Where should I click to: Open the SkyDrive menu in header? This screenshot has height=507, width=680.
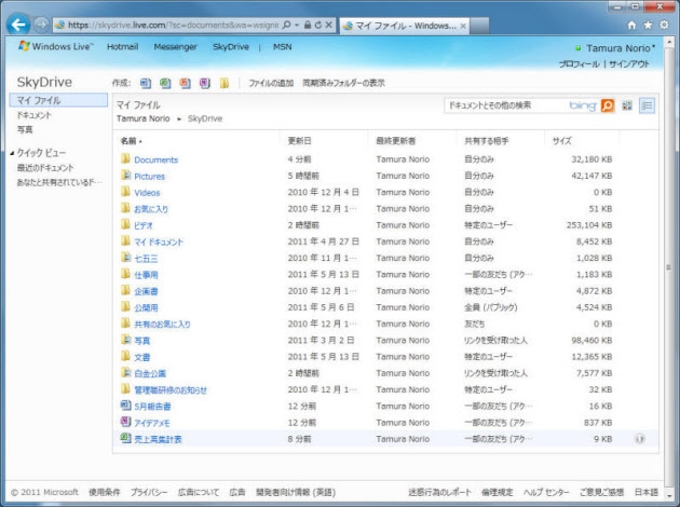click(x=231, y=47)
